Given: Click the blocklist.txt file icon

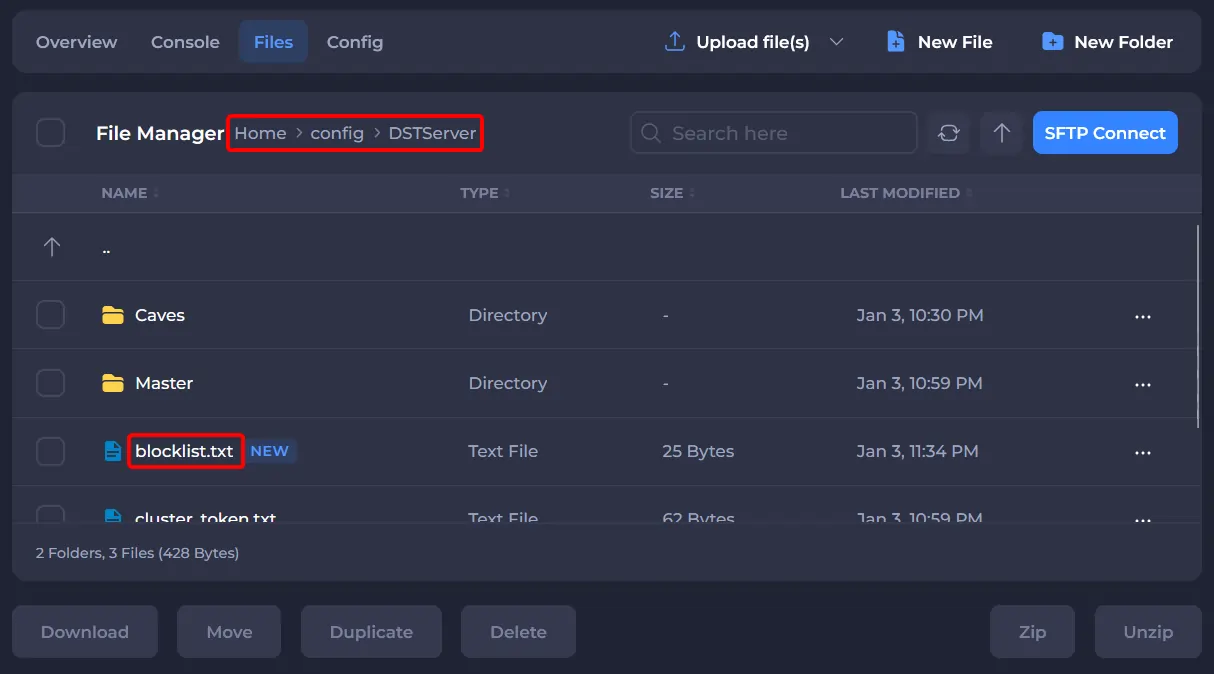Looking at the screenshot, I should point(113,451).
